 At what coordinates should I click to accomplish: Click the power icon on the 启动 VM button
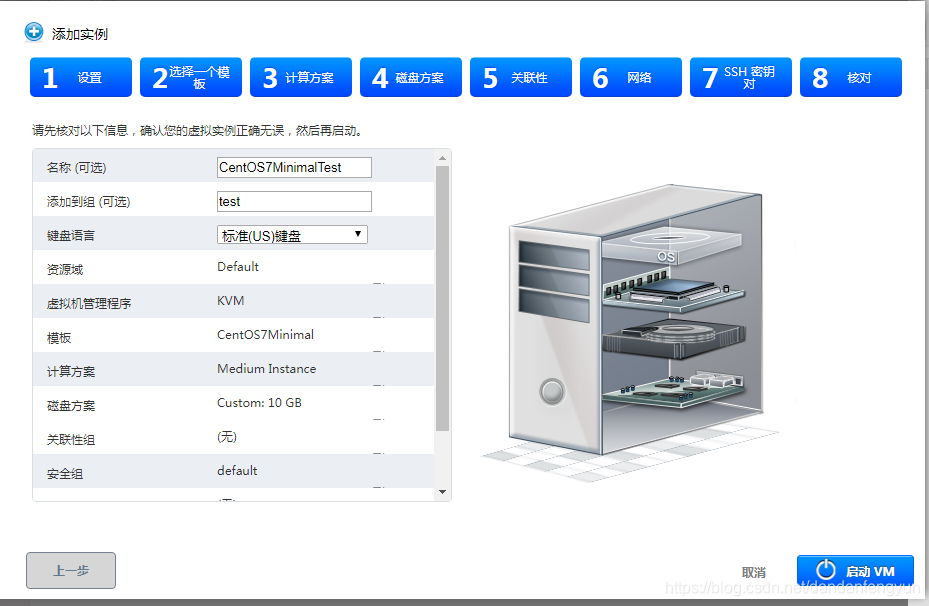824,571
